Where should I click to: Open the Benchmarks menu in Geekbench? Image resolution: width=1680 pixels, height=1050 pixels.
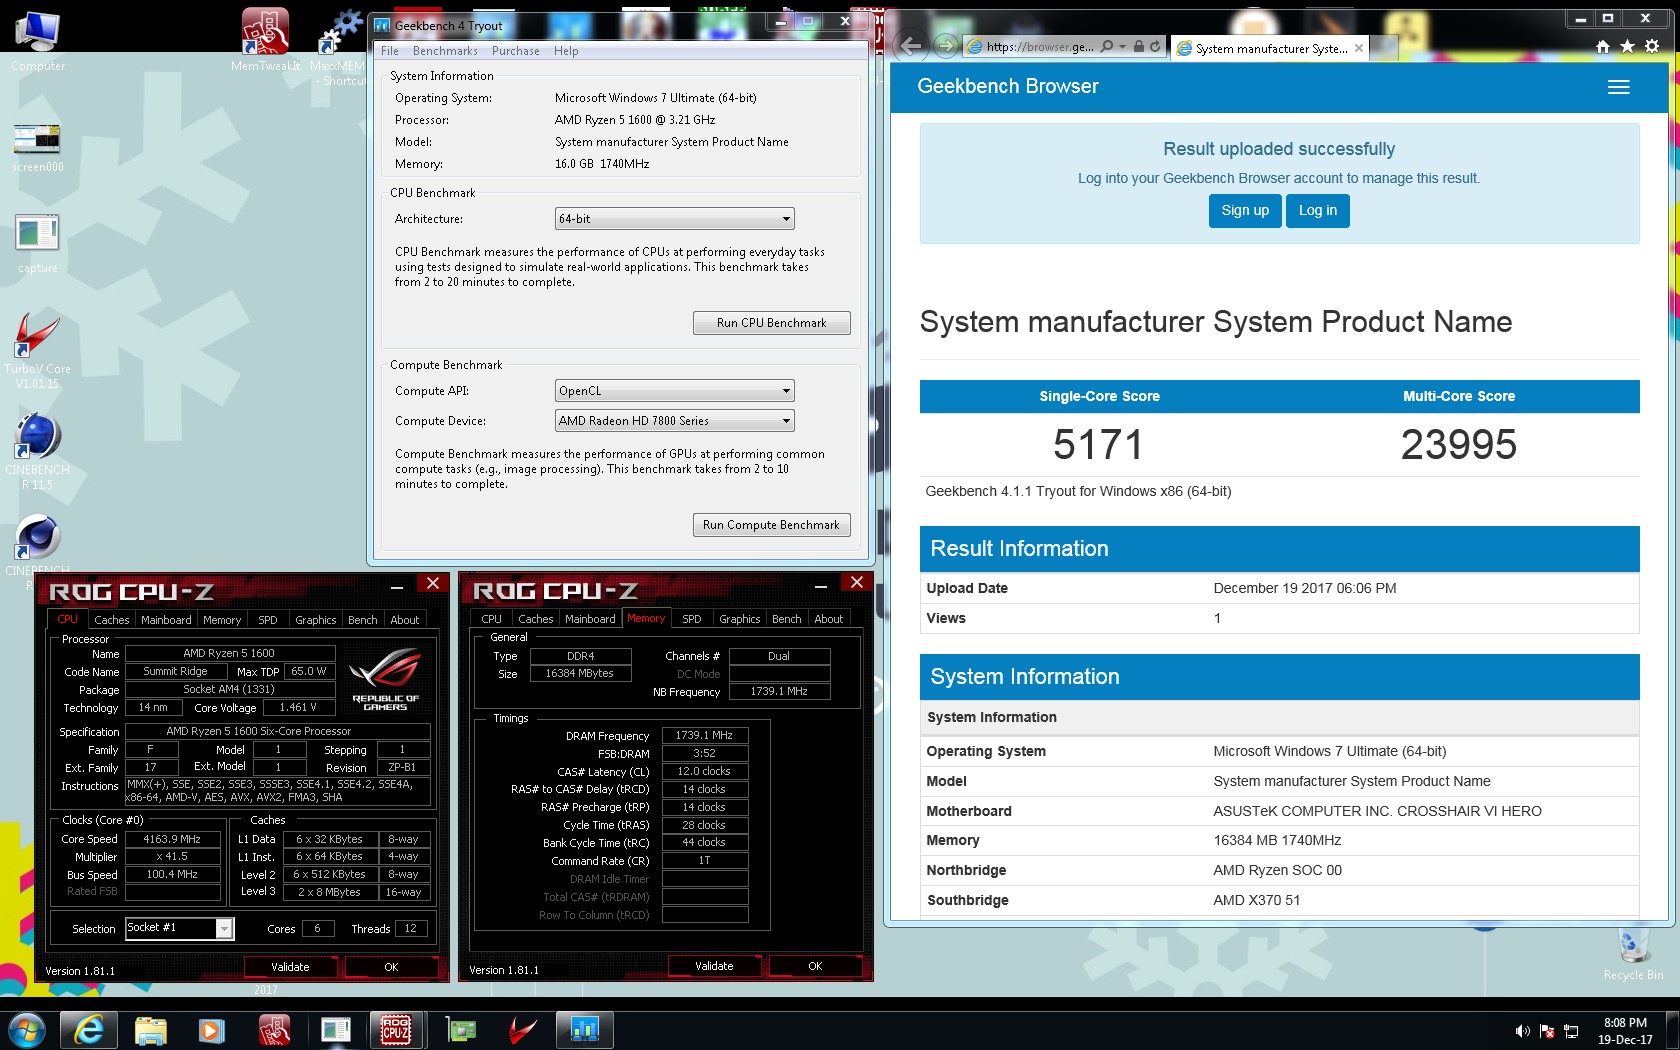(x=445, y=51)
